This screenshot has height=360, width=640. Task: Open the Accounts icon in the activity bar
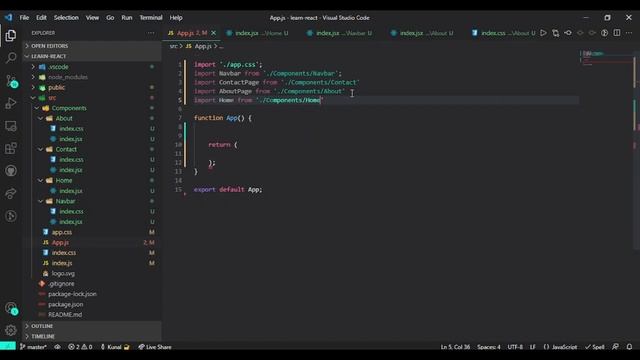click(x=11, y=308)
